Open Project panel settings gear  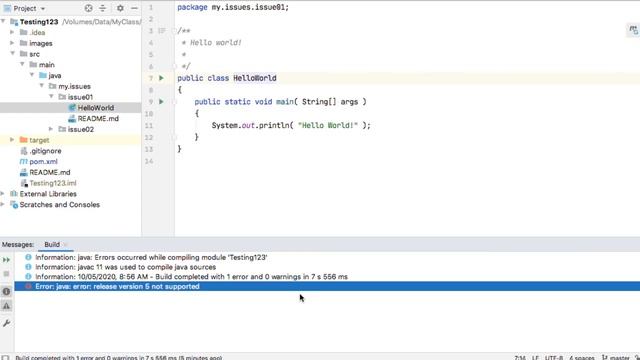pyautogui.click(x=120, y=8)
